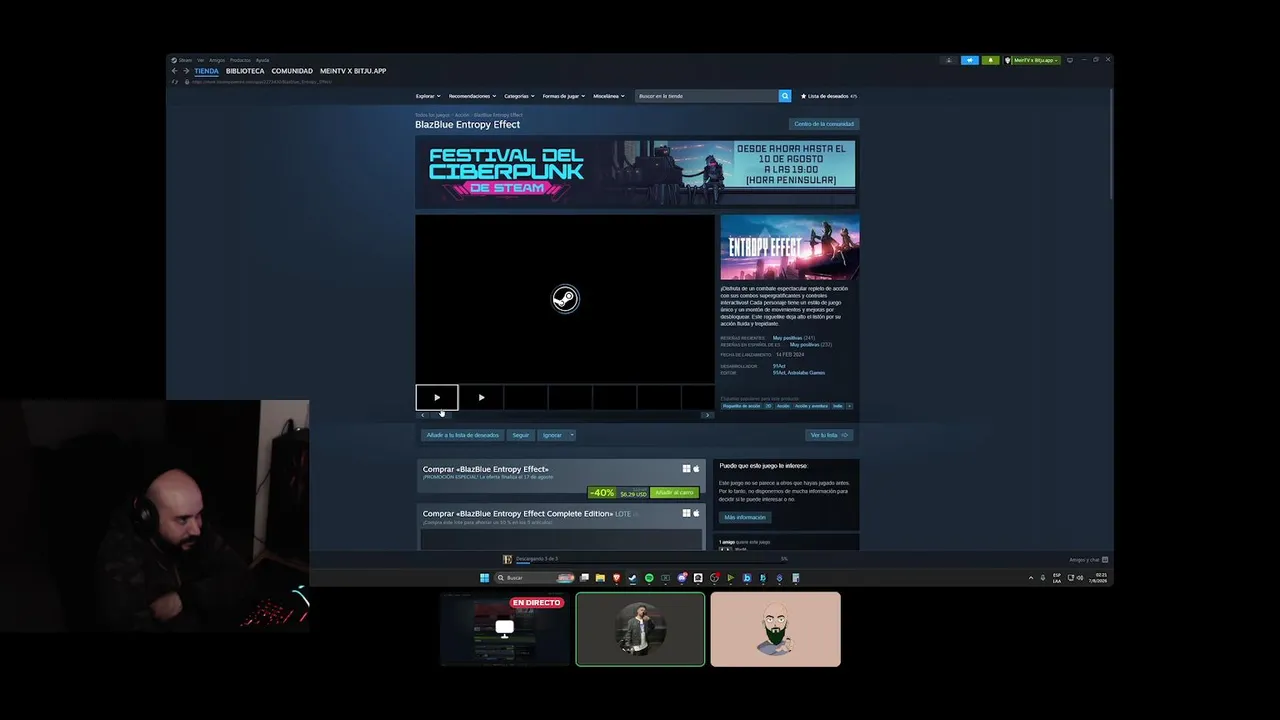Select the bald bearded avatar participant tile
The height and width of the screenshot is (720, 1280).
(776, 629)
